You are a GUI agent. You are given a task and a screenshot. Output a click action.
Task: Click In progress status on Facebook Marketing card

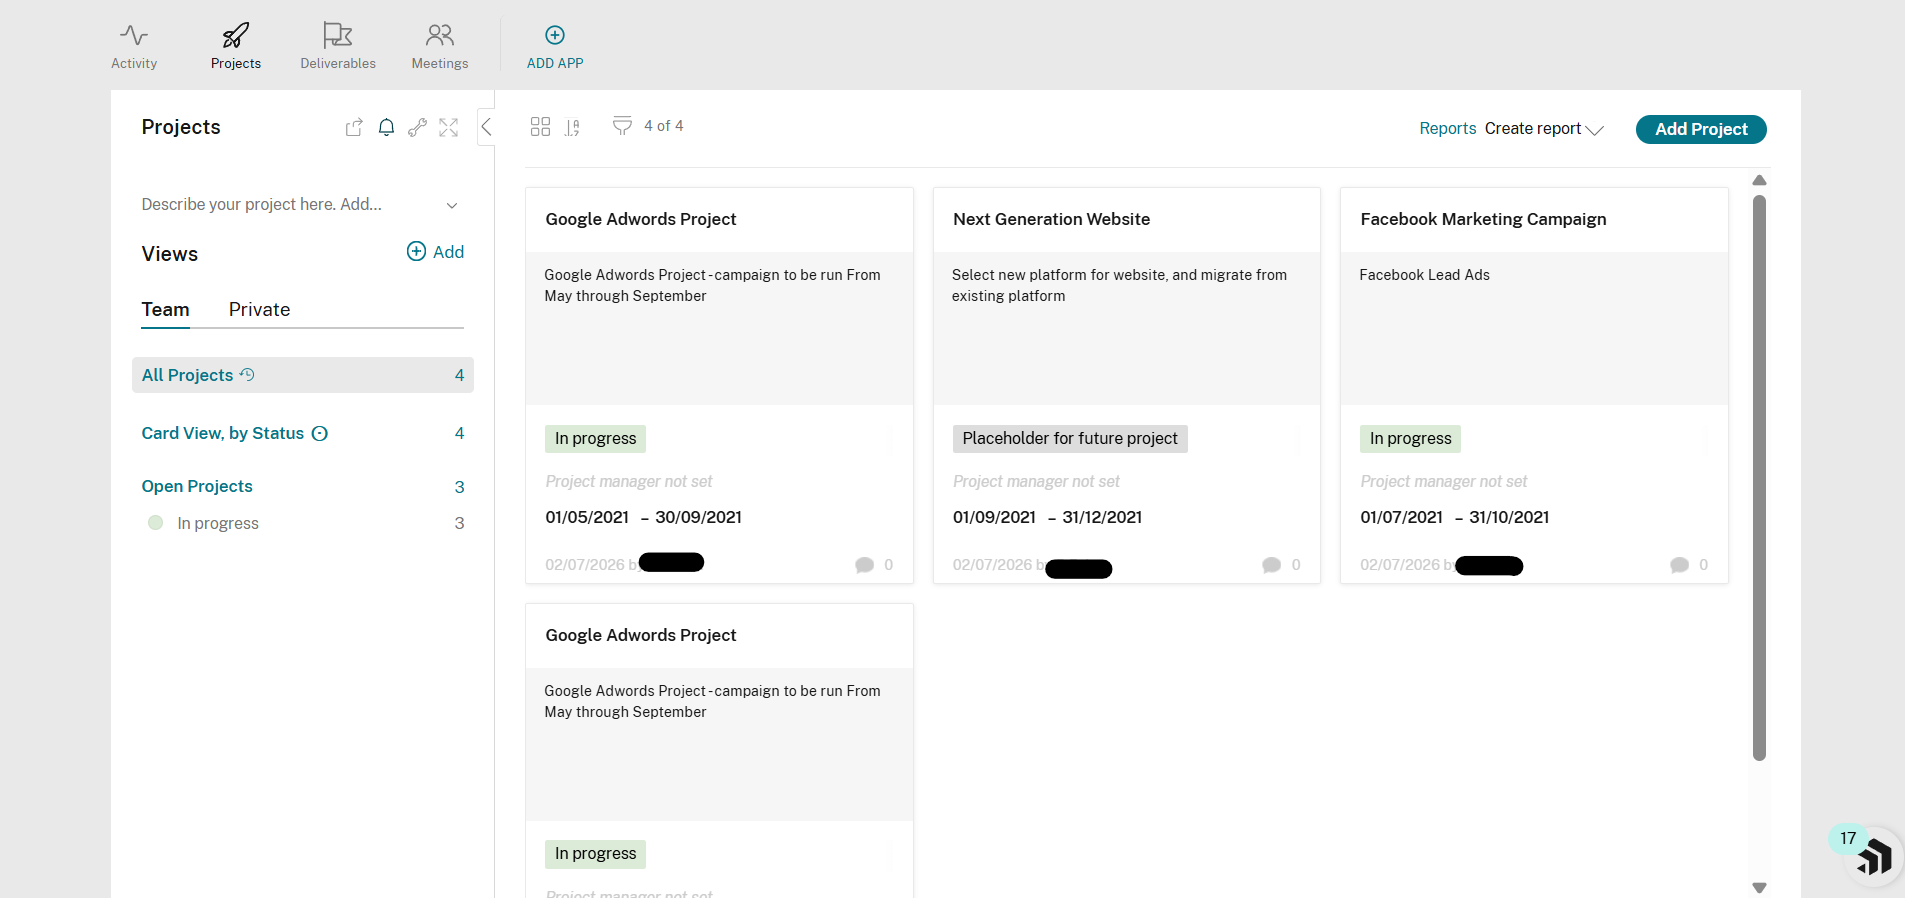tap(1410, 439)
